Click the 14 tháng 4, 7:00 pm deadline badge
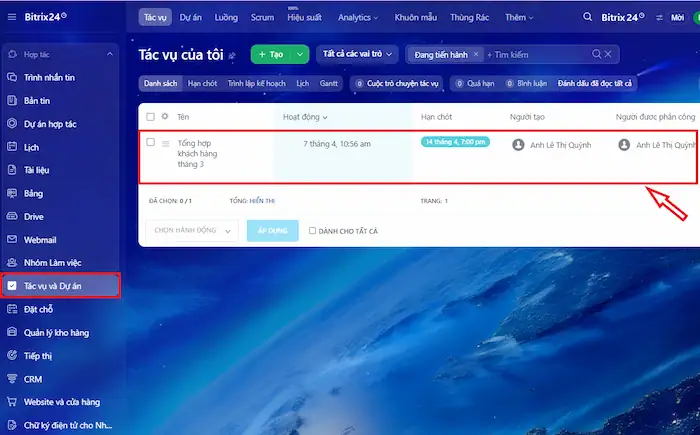This screenshot has width=700, height=435. (x=455, y=142)
